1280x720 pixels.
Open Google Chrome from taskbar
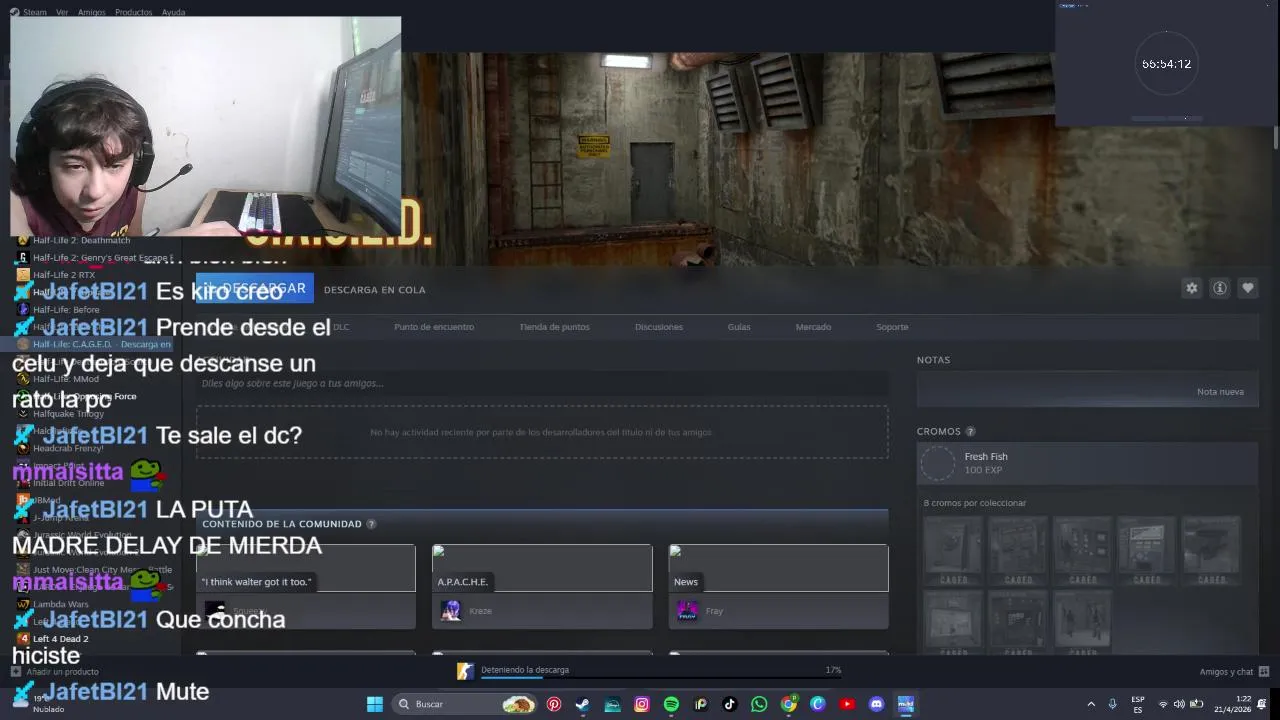(x=789, y=704)
